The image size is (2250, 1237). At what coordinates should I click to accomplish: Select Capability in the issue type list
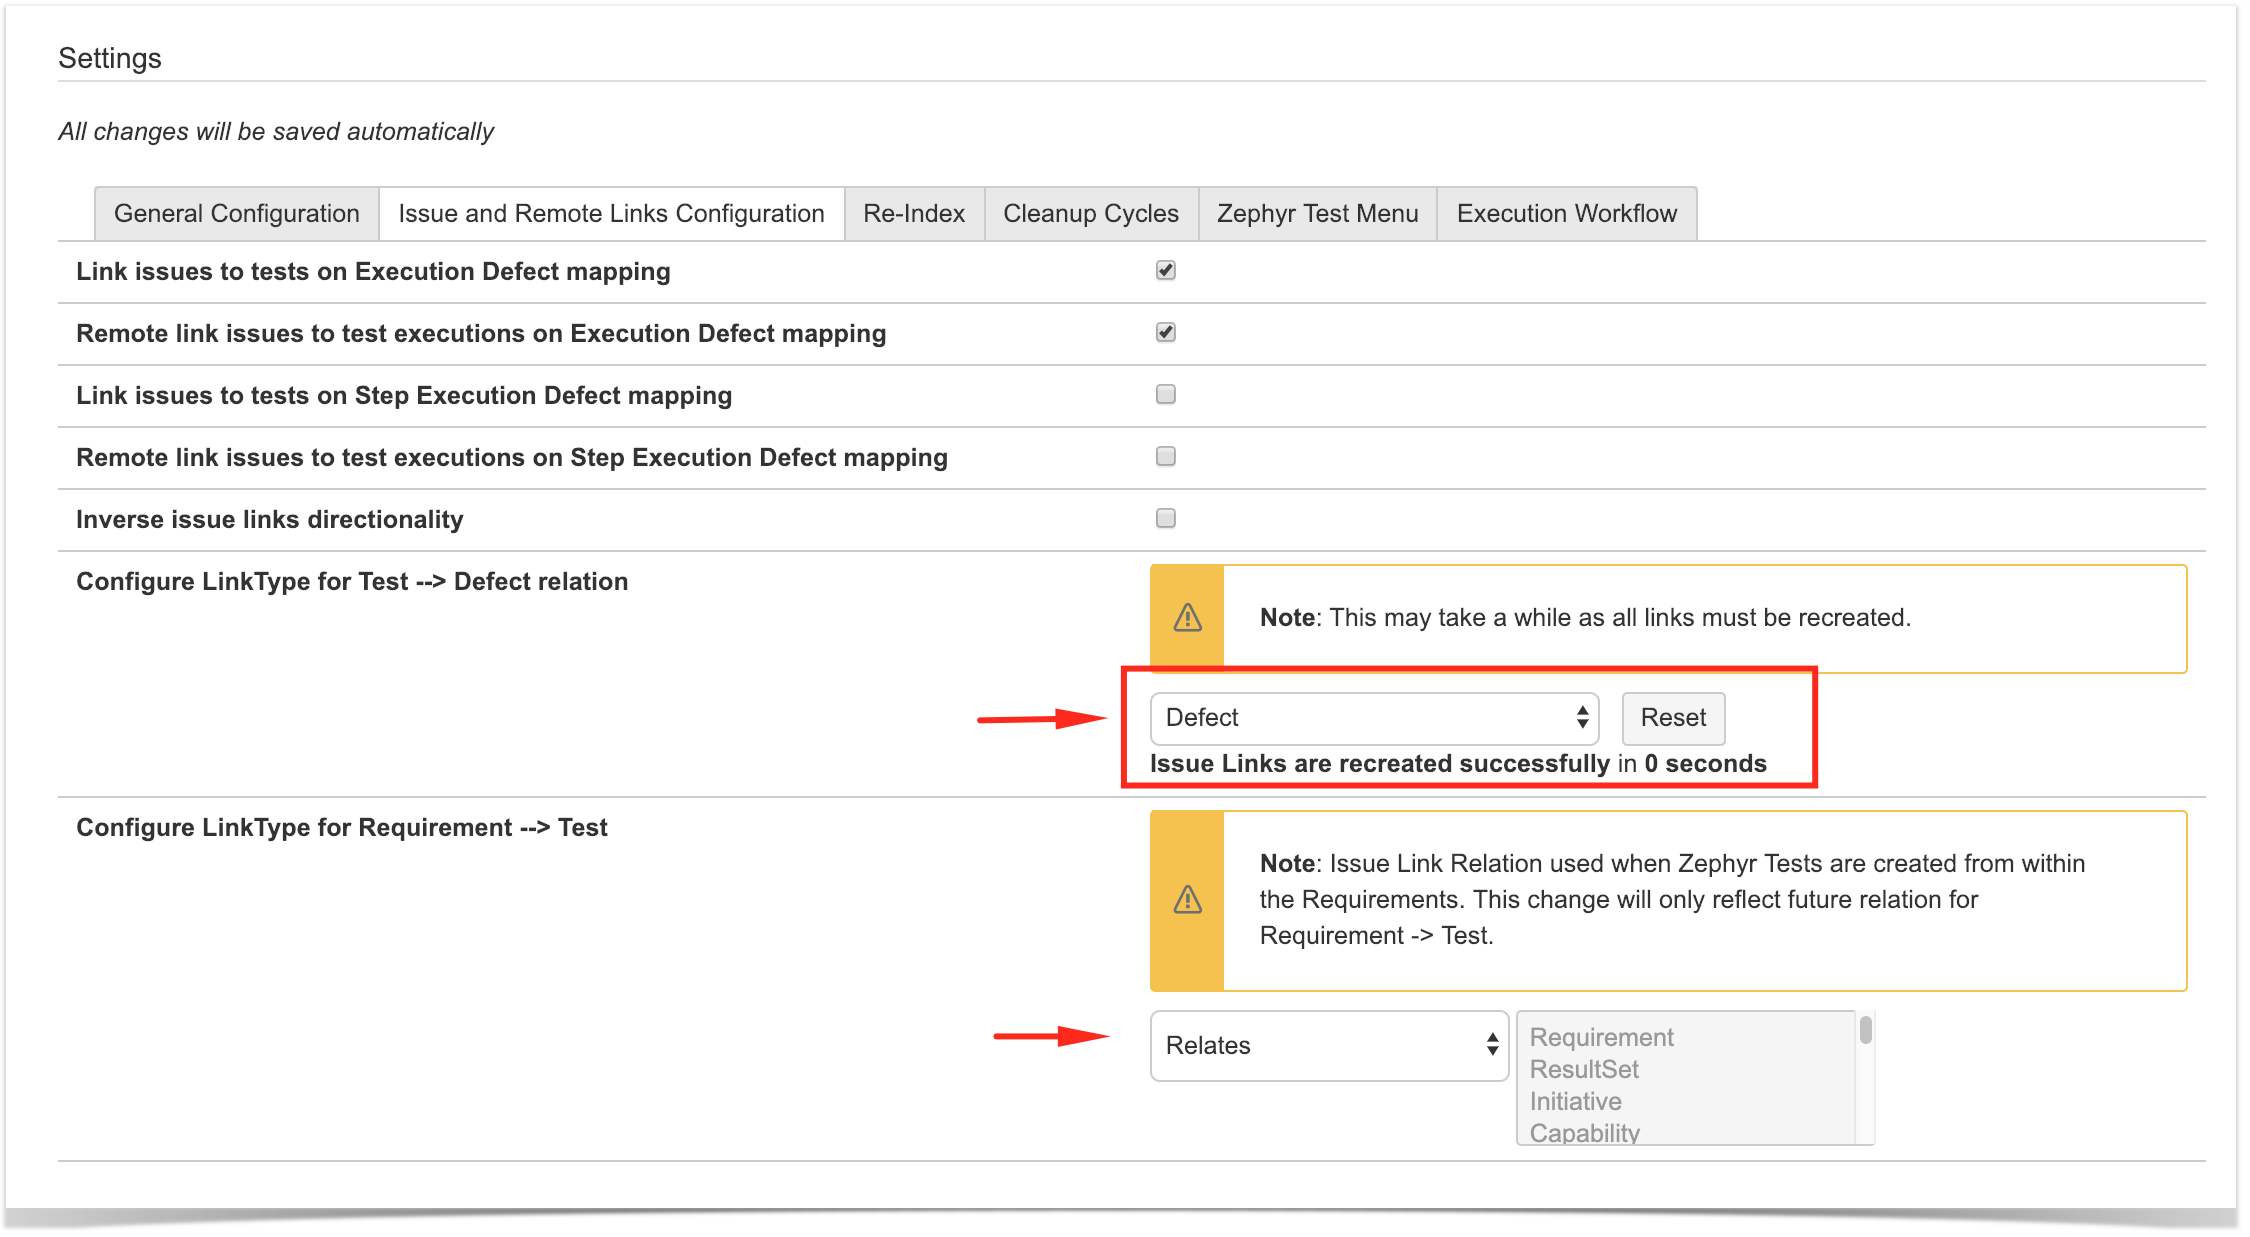(x=1585, y=1132)
